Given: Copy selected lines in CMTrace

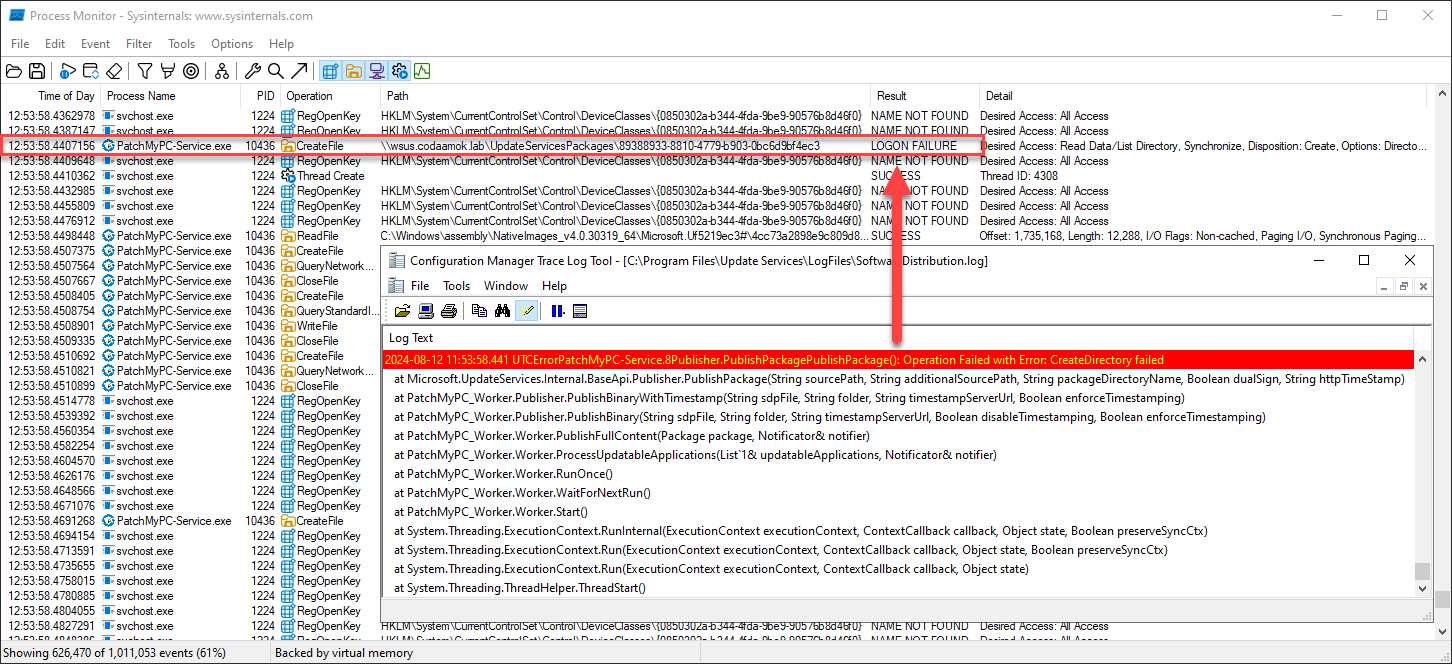Looking at the screenshot, I should pyautogui.click(x=480, y=311).
